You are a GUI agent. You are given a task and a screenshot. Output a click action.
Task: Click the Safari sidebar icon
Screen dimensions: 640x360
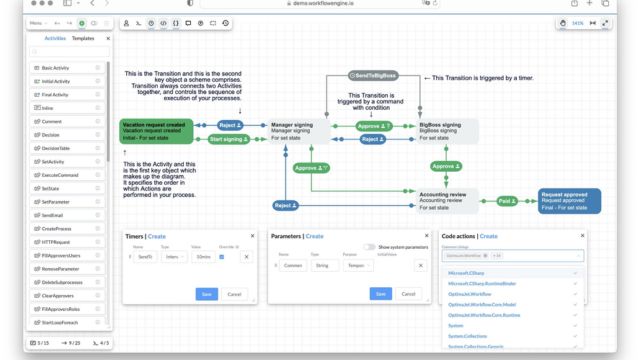(67, 3)
